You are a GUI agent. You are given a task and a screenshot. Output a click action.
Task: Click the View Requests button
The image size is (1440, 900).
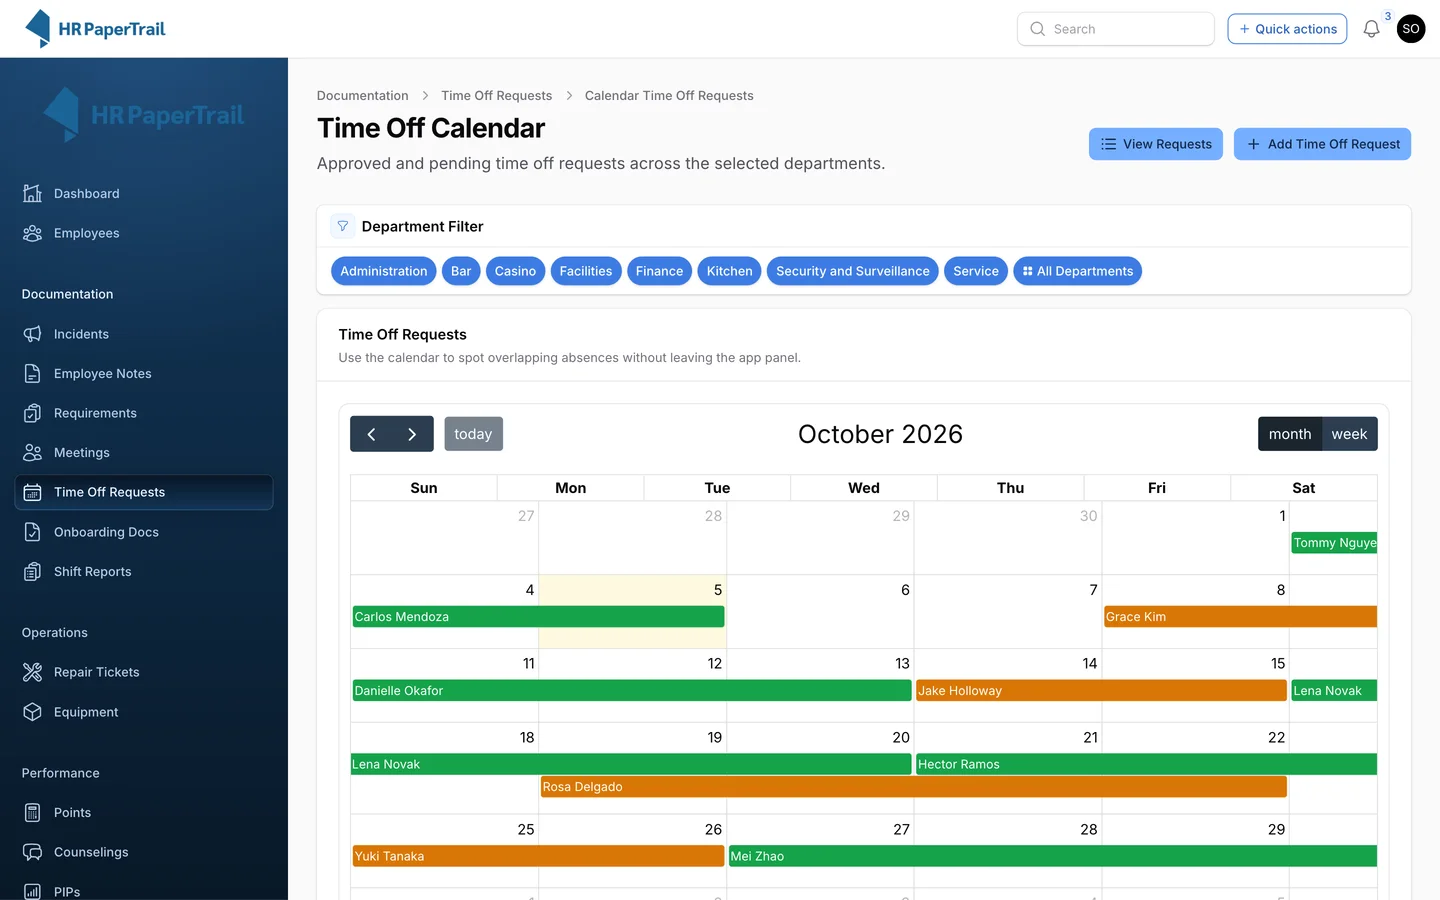click(x=1156, y=144)
